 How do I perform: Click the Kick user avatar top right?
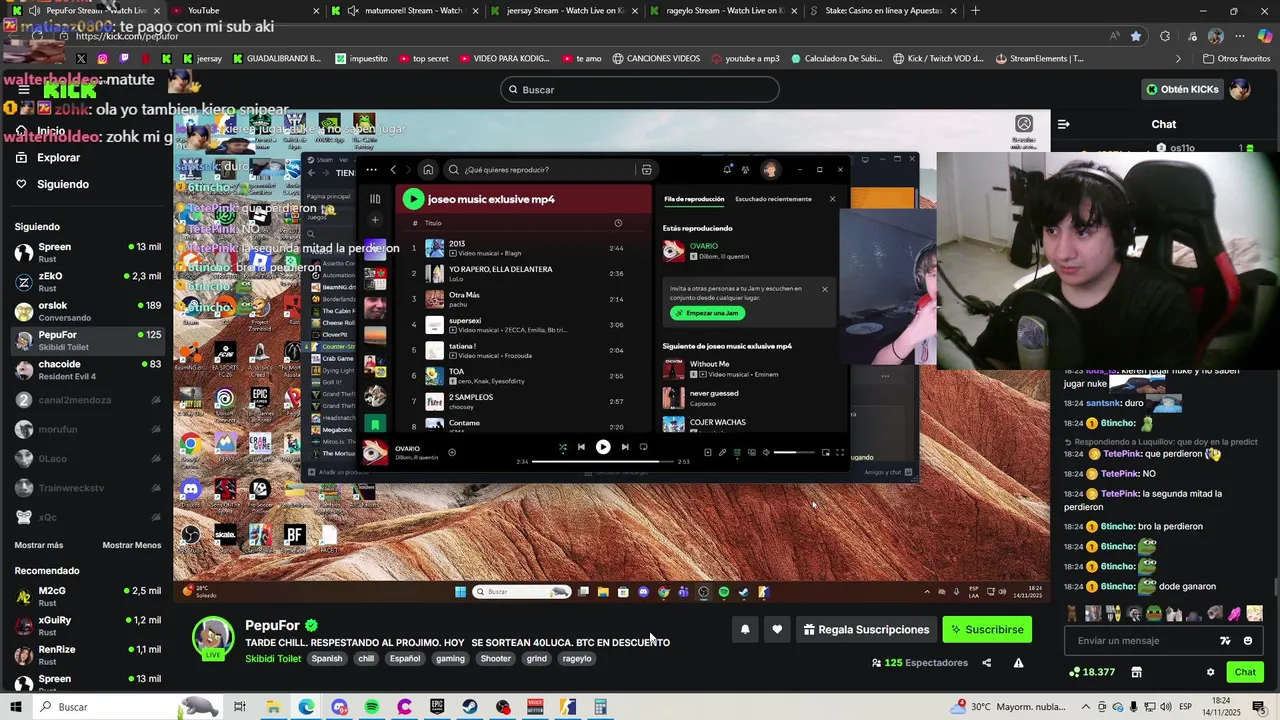(1240, 89)
